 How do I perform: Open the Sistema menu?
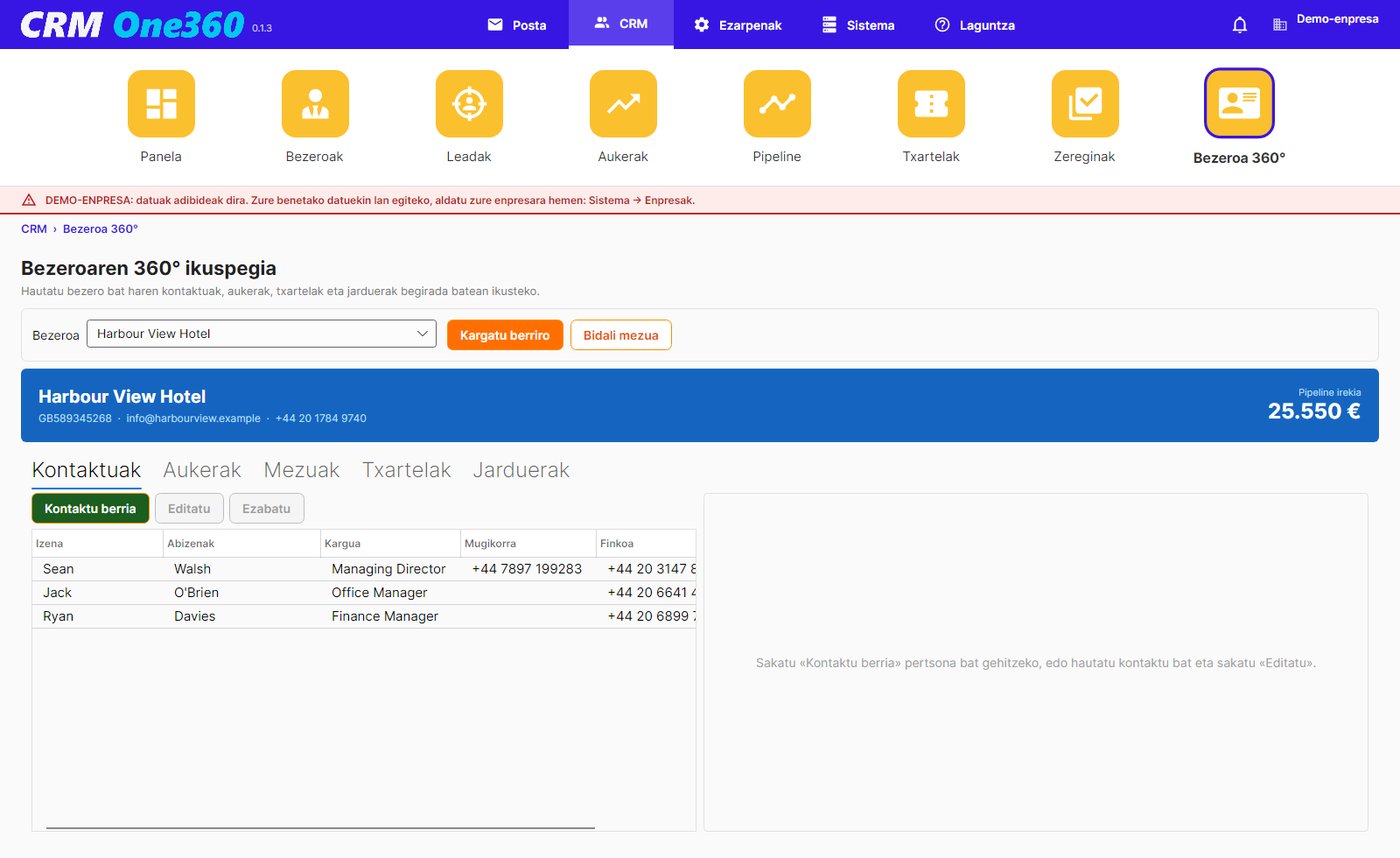pyautogui.click(x=858, y=25)
